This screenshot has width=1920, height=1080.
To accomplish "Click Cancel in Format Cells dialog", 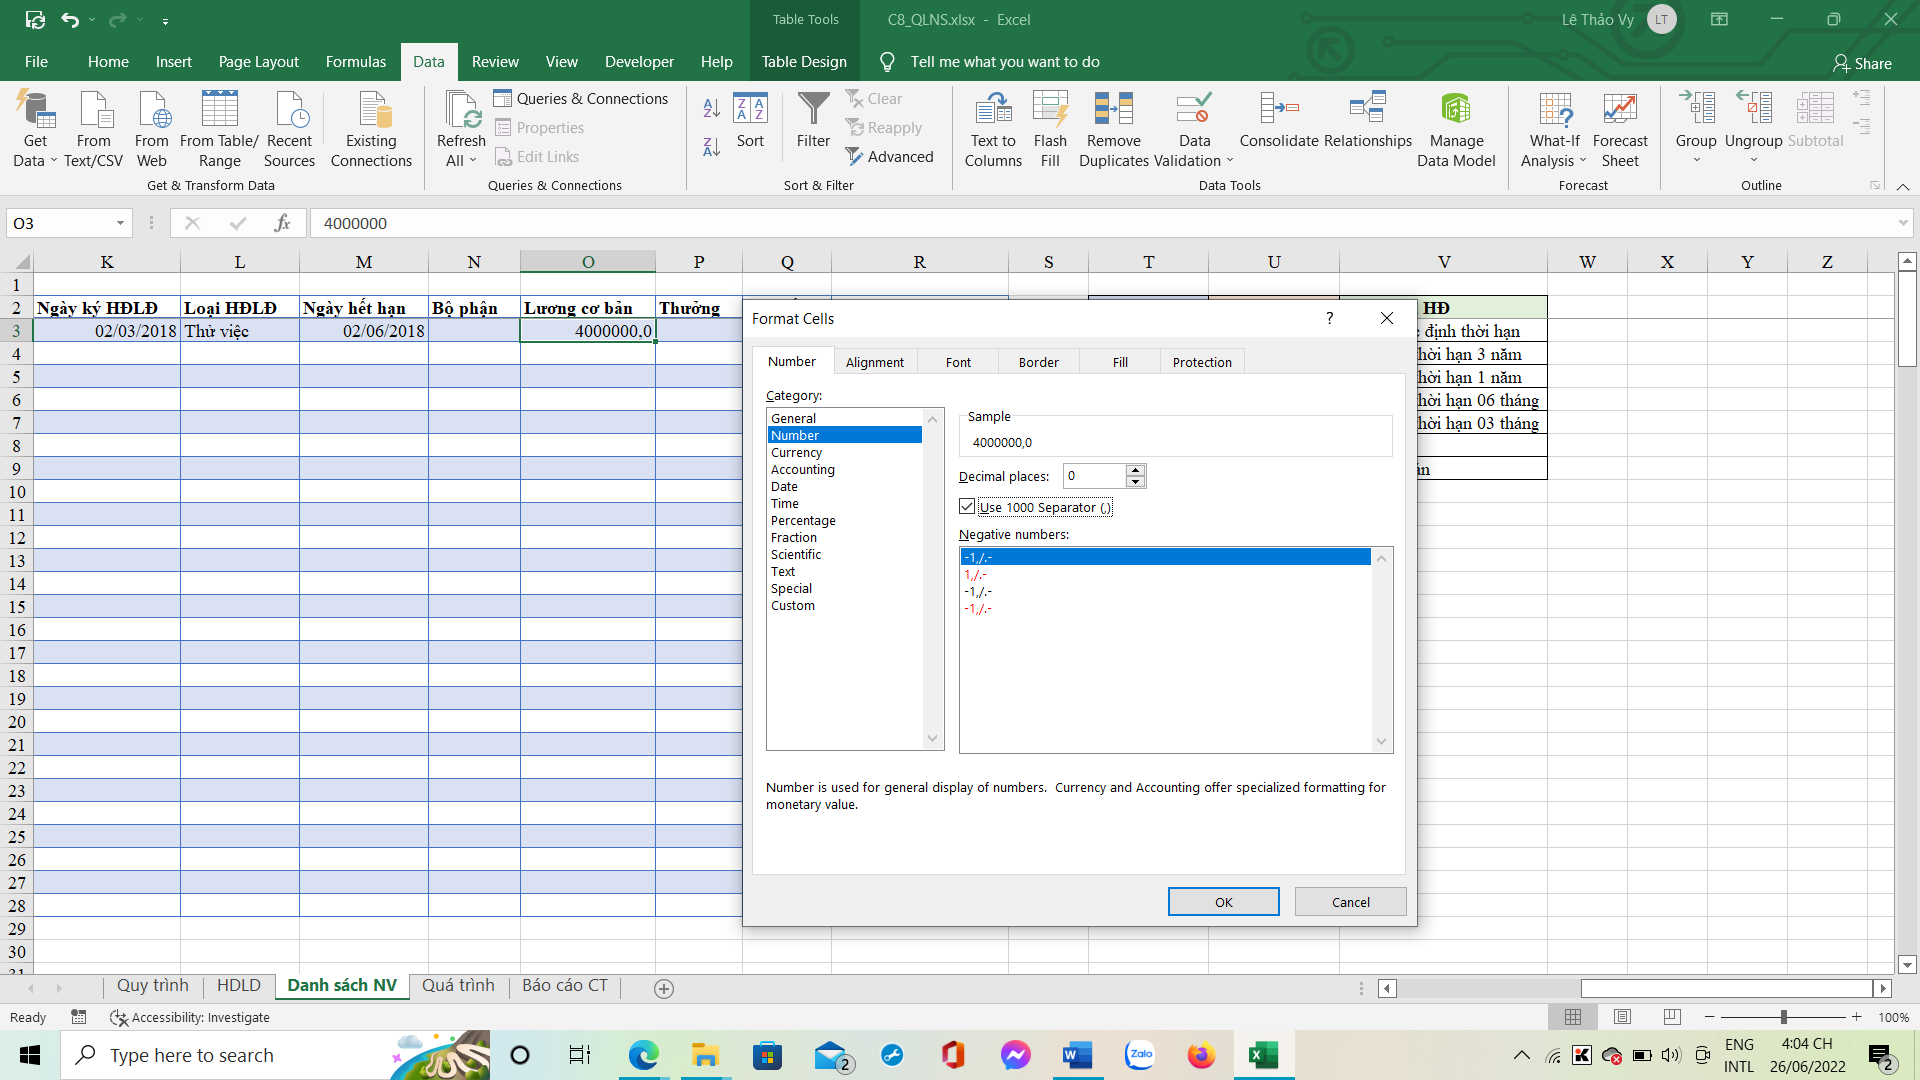I will pyautogui.click(x=1350, y=902).
